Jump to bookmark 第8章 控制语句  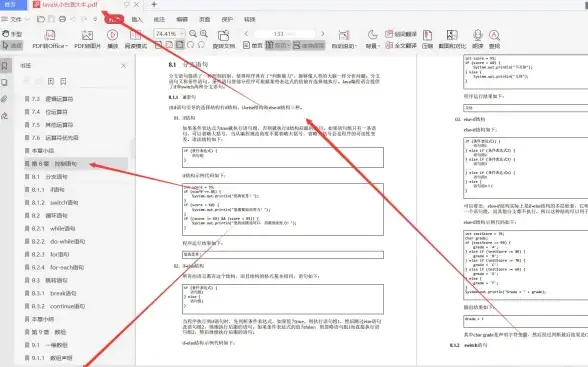coord(75,163)
